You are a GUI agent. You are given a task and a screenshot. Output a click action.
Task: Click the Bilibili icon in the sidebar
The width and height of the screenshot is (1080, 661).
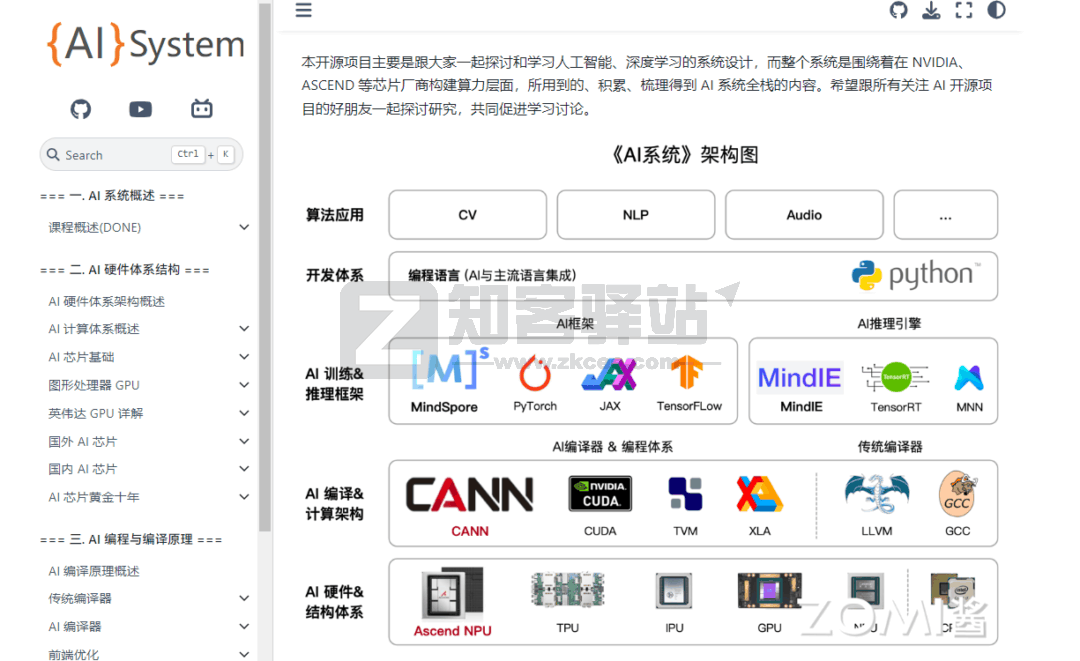(x=201, y=109)
